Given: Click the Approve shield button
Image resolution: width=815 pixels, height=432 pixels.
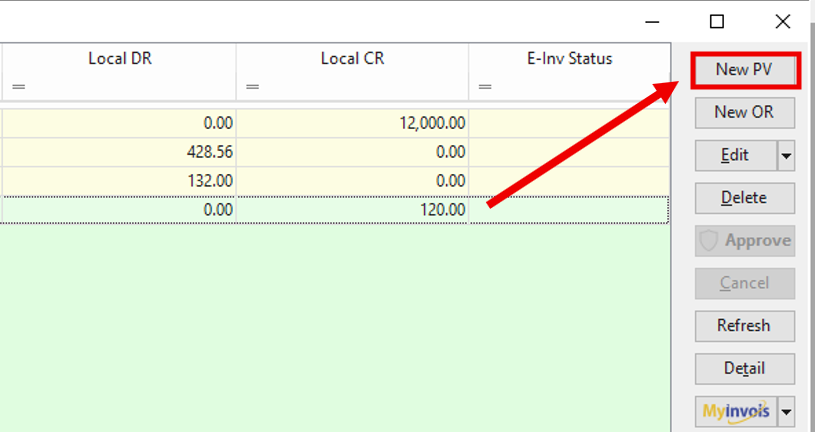Looking at the screenshot, I should [744, 241].
